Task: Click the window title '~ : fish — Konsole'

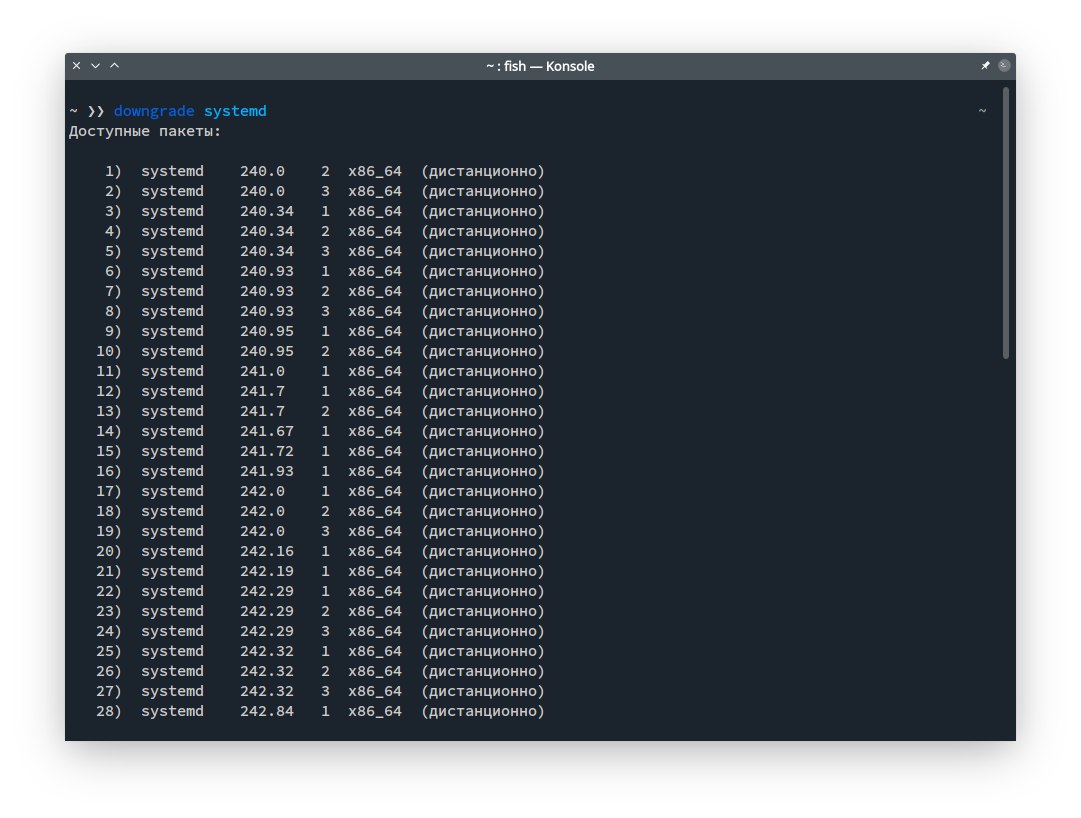Action: click(540, 66)
